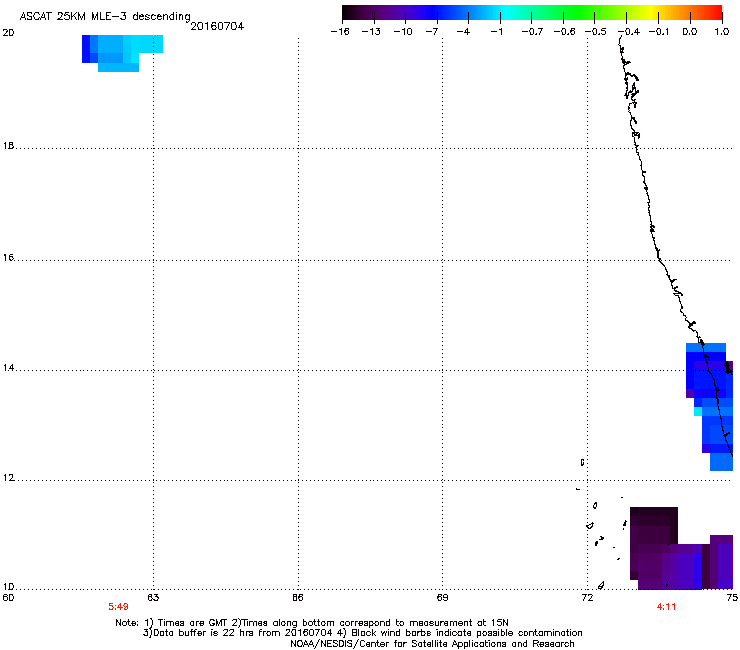Screen dimensions: 740x650
Task: Click the longitude axis label 63
Action: 153,598
